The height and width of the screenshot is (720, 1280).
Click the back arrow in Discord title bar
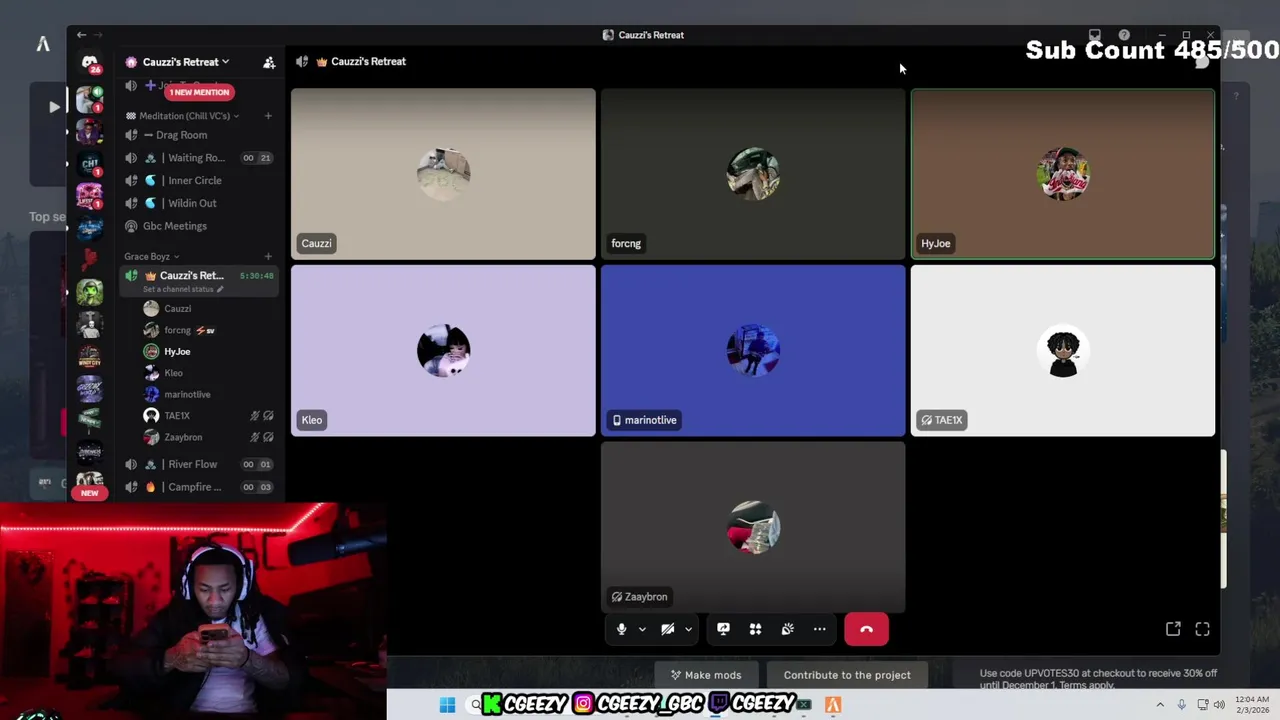[81, 35]
